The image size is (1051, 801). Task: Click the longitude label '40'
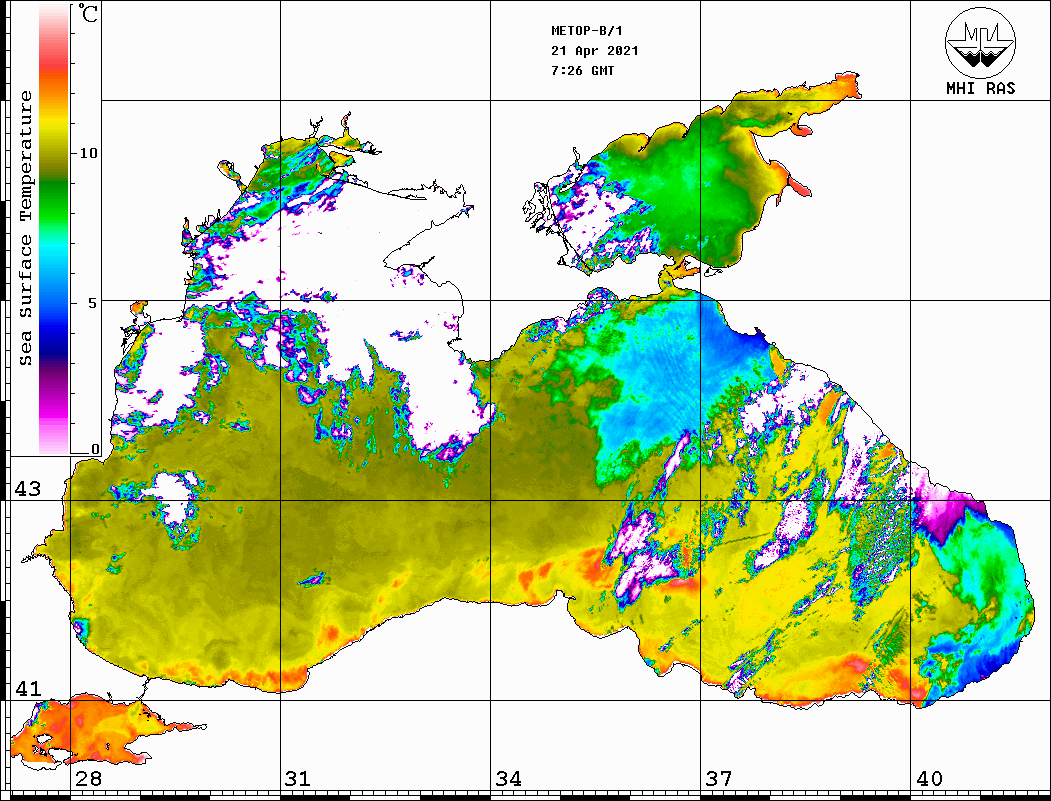click(x=929, y=779)
